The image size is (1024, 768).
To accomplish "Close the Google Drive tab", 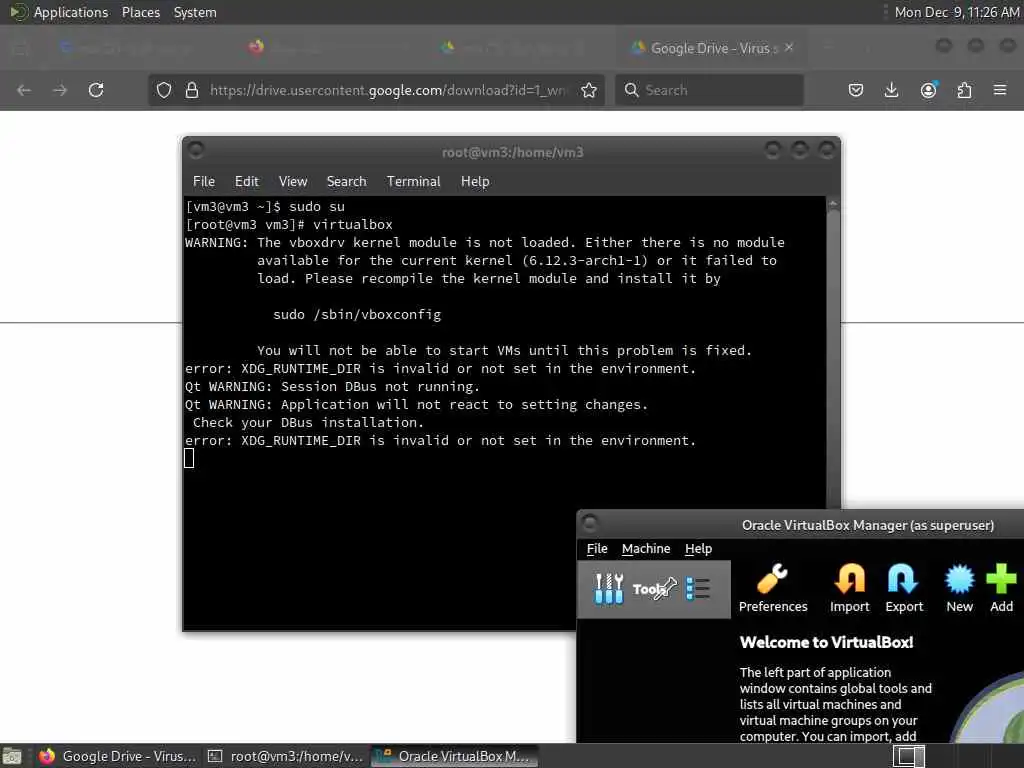I will (x=789, y=48).
